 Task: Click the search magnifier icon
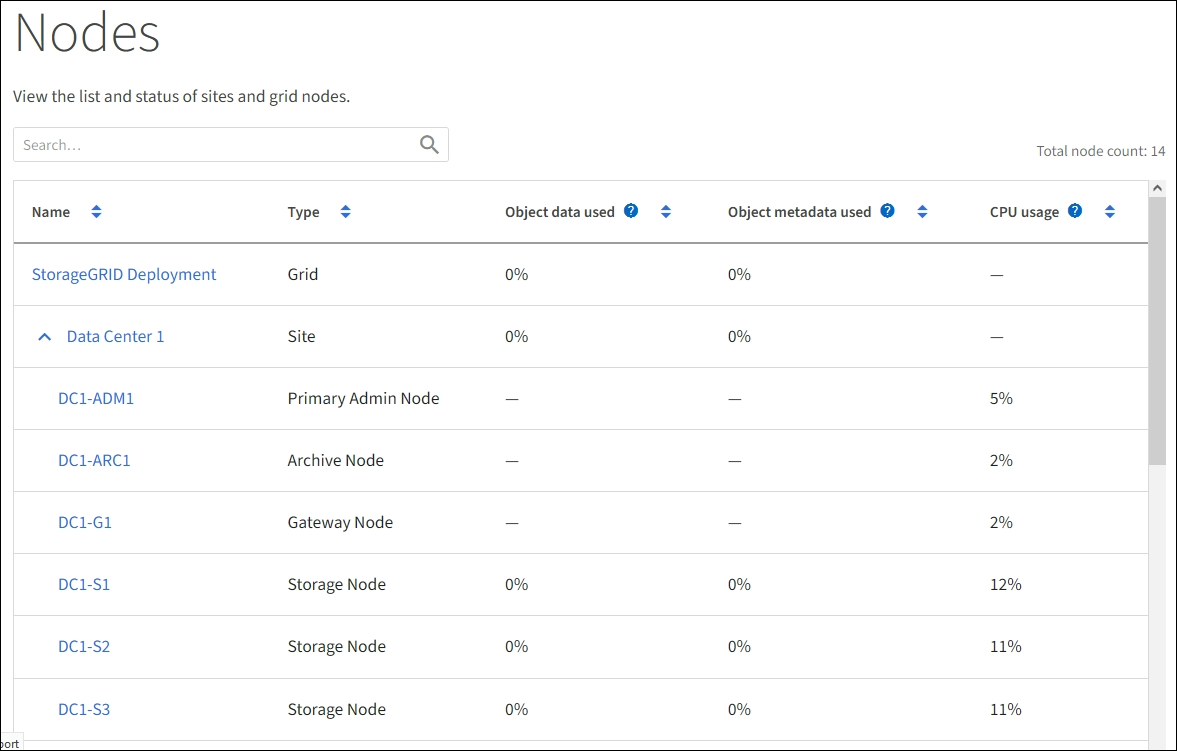coord(429,145)
